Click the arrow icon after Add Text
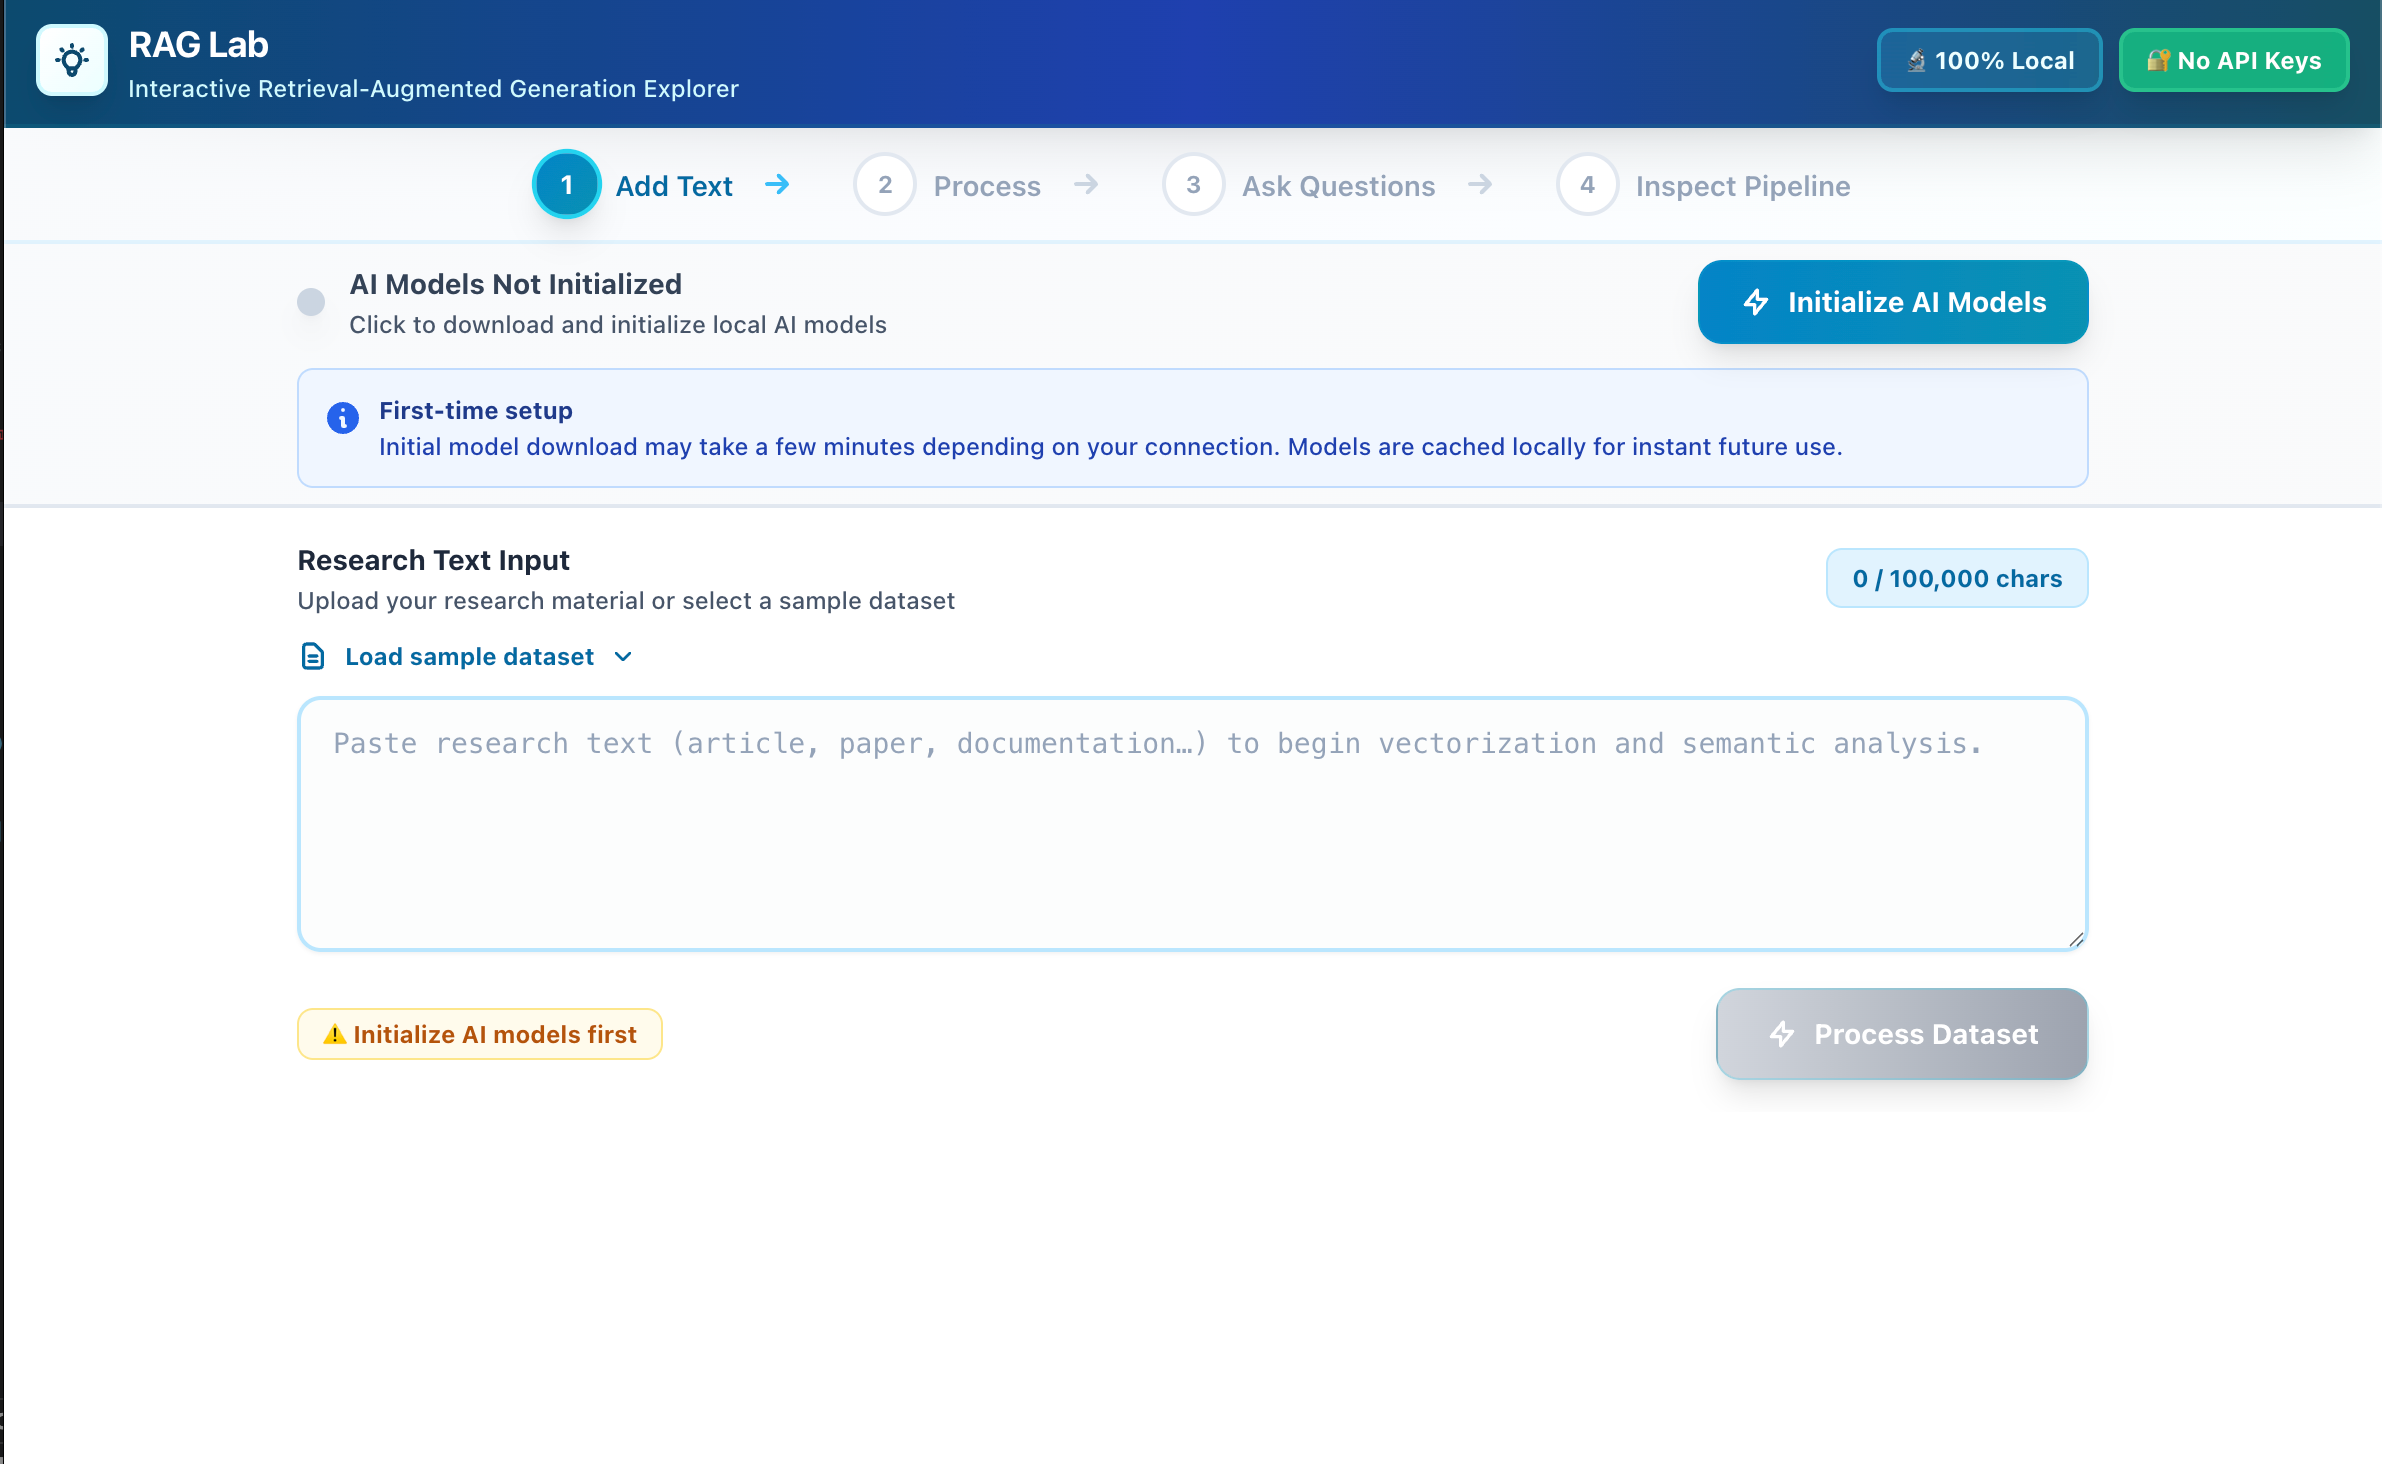The image size is (2382, 1464). (777, 184)
